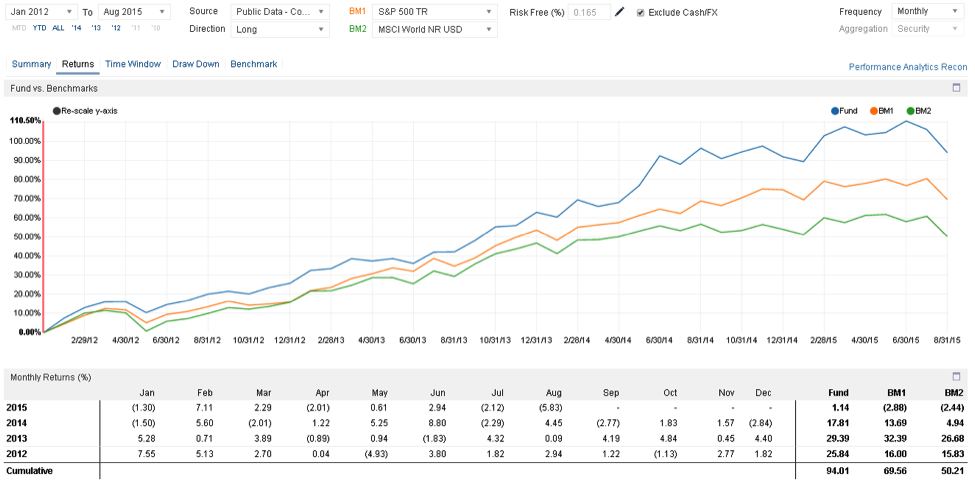Toggle the BM2 series legend dot
975x481 pixels.
[x=909, y=110]
